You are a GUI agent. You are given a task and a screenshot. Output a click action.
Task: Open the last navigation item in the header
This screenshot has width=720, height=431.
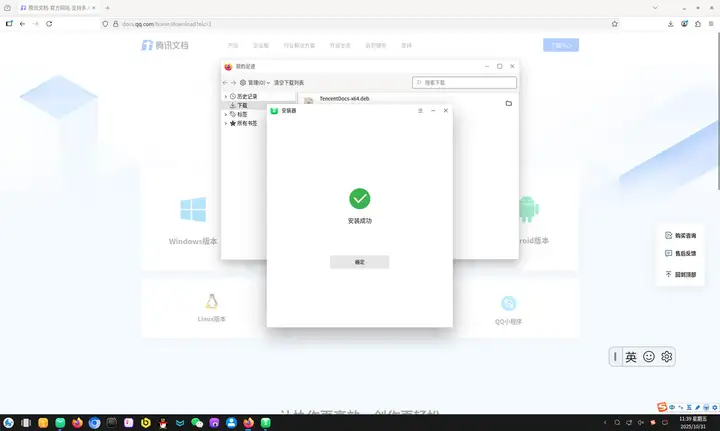click(x=406, y=45)
